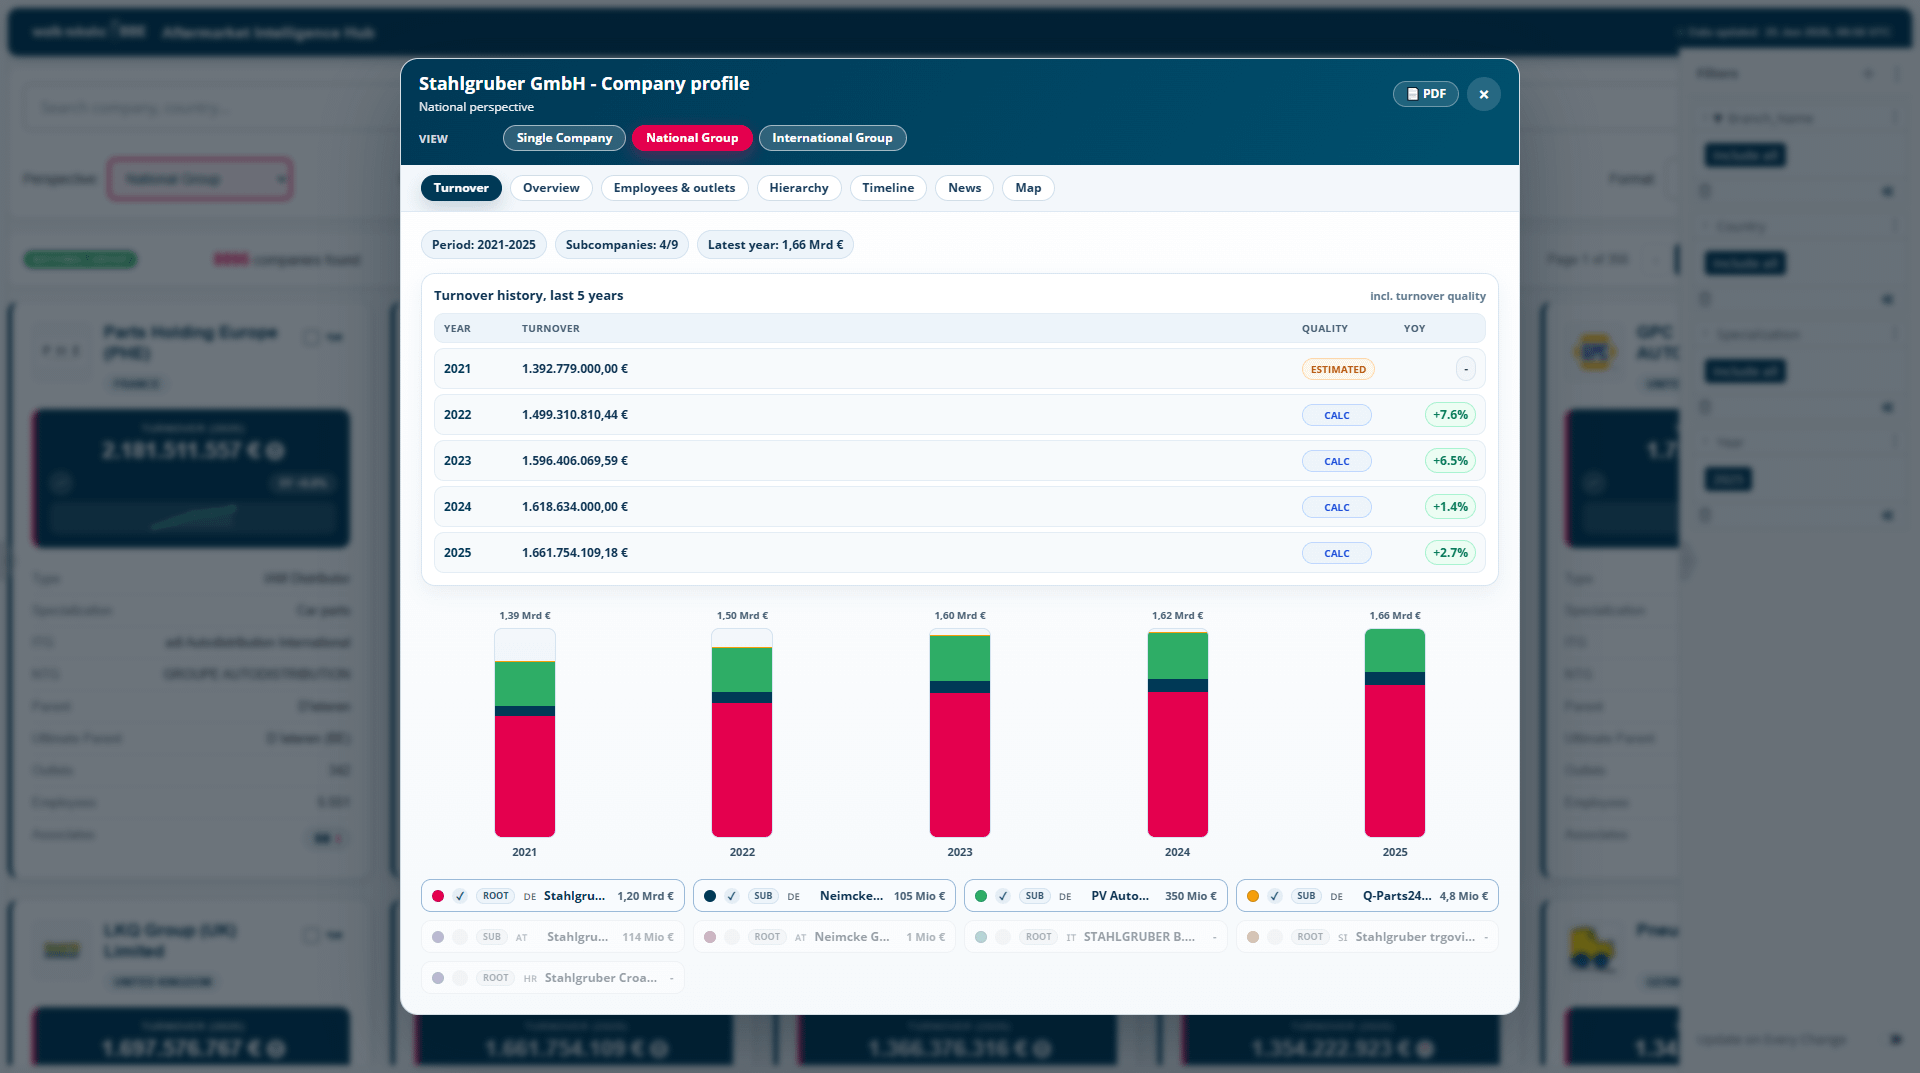Open the Employees & outlets tab
1920x1073 pixels.
pos(674,188)
